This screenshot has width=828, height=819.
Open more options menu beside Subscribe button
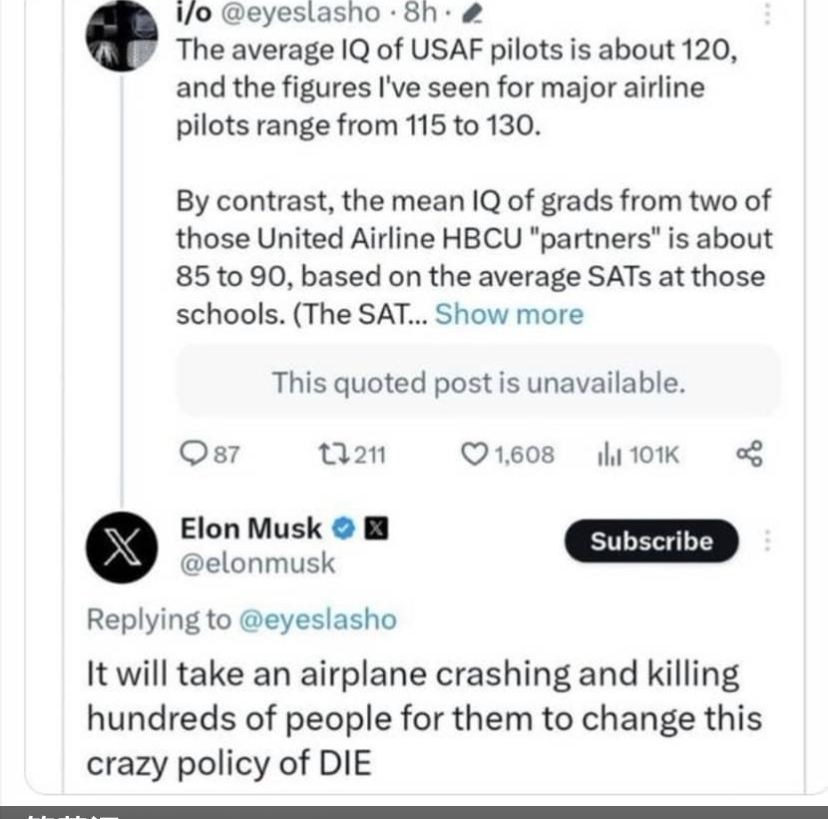coord(768,541)
